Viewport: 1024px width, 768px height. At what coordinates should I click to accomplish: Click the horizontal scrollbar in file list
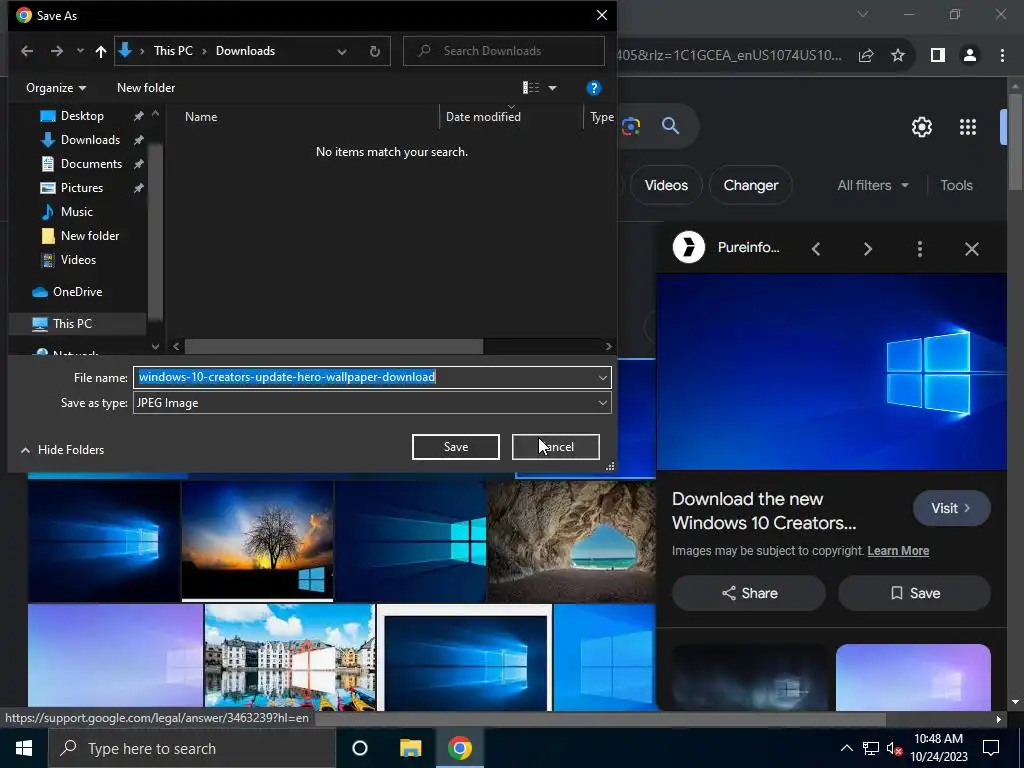click(x=334, y=346)
